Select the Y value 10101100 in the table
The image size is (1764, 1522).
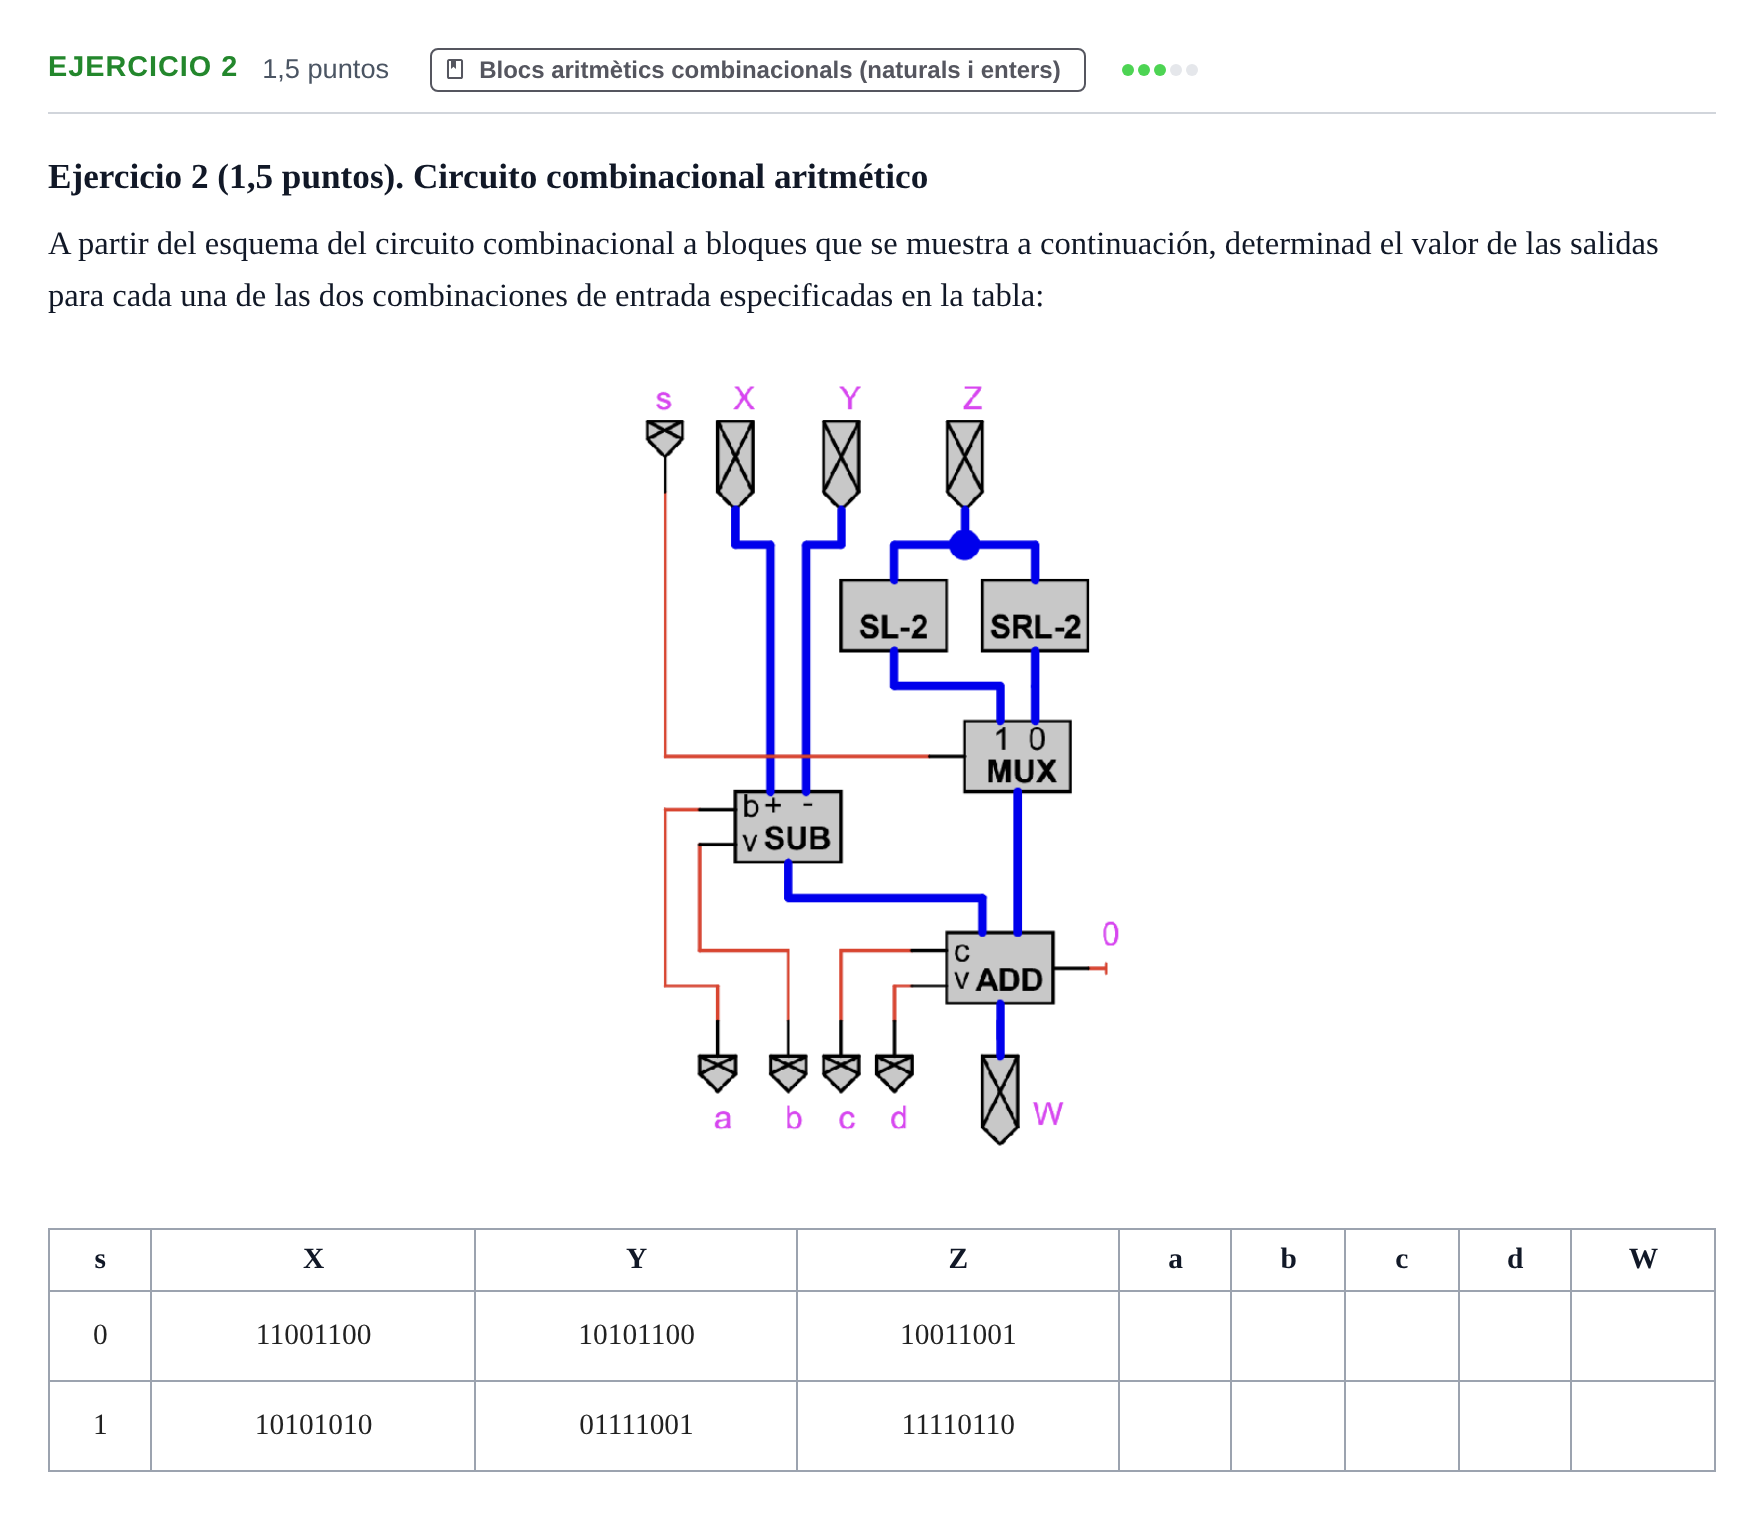(x=636, y=1335)
